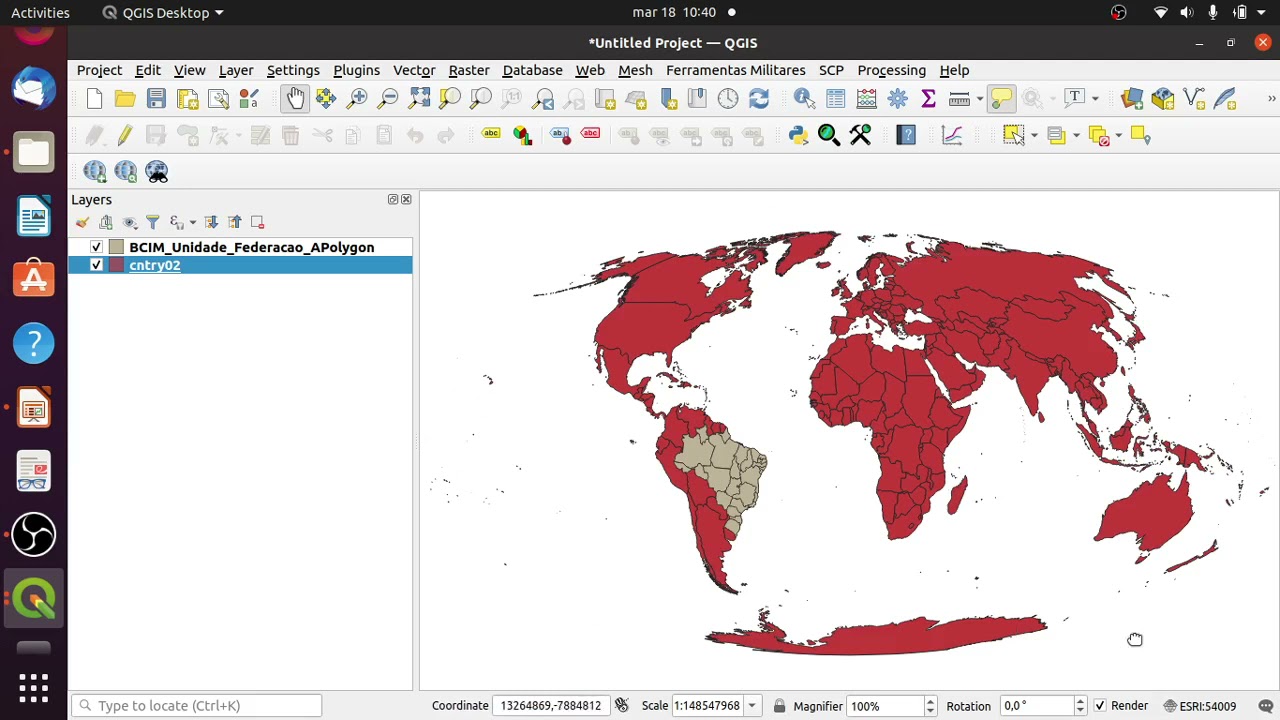Open project using the yellow folder icon
This screenshot has width=1280, height=720.
click(x=125, y=99)
